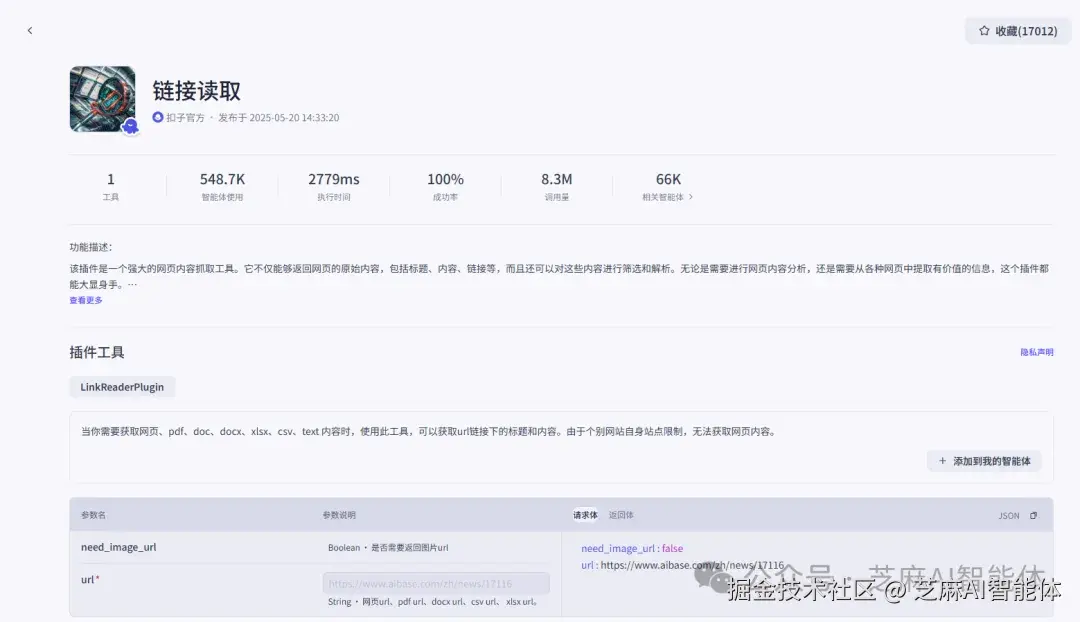Click the url input field with placeholder

435,582
